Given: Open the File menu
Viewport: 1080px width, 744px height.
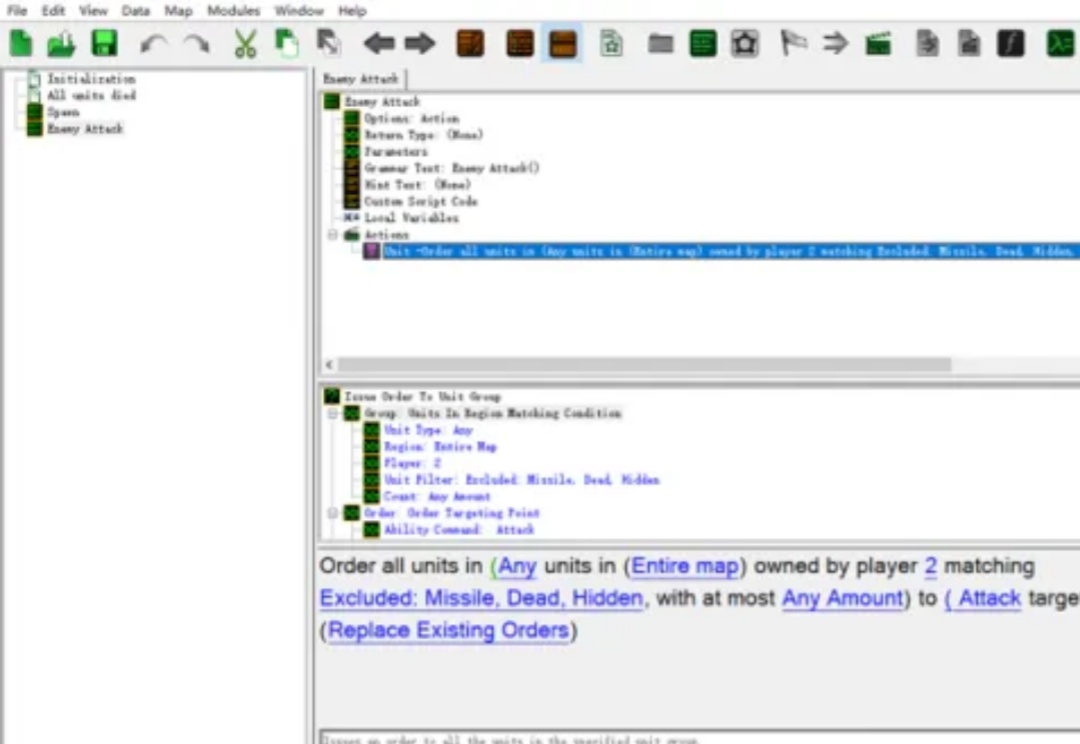Looking at the screenshot, I should 17,10.
